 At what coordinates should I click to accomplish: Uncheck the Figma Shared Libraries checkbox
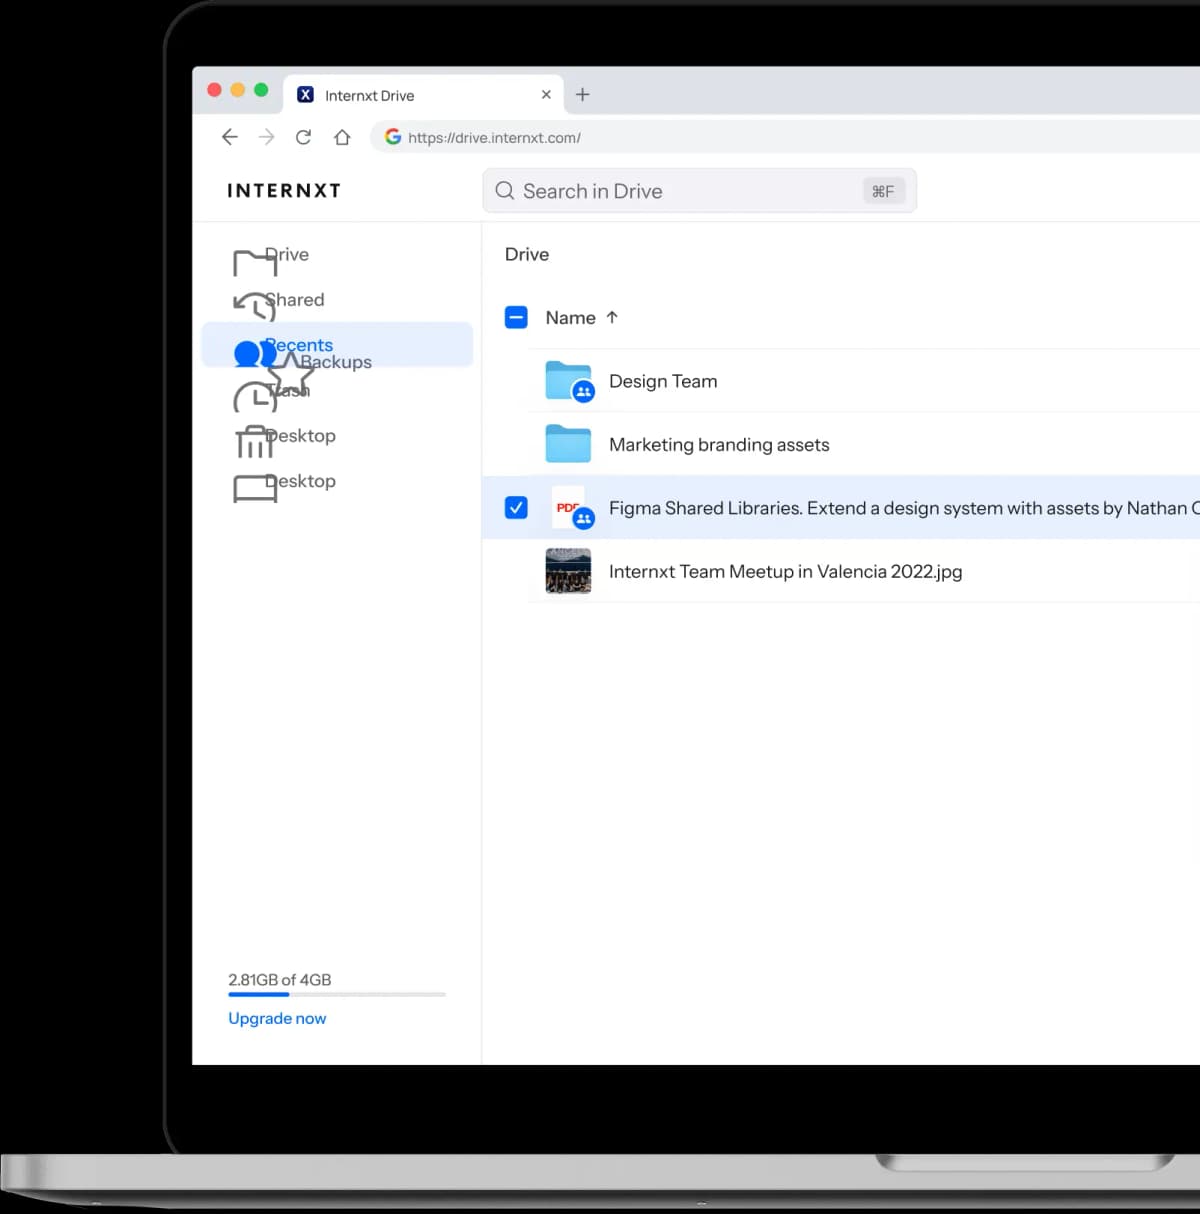tap(516, 507)
